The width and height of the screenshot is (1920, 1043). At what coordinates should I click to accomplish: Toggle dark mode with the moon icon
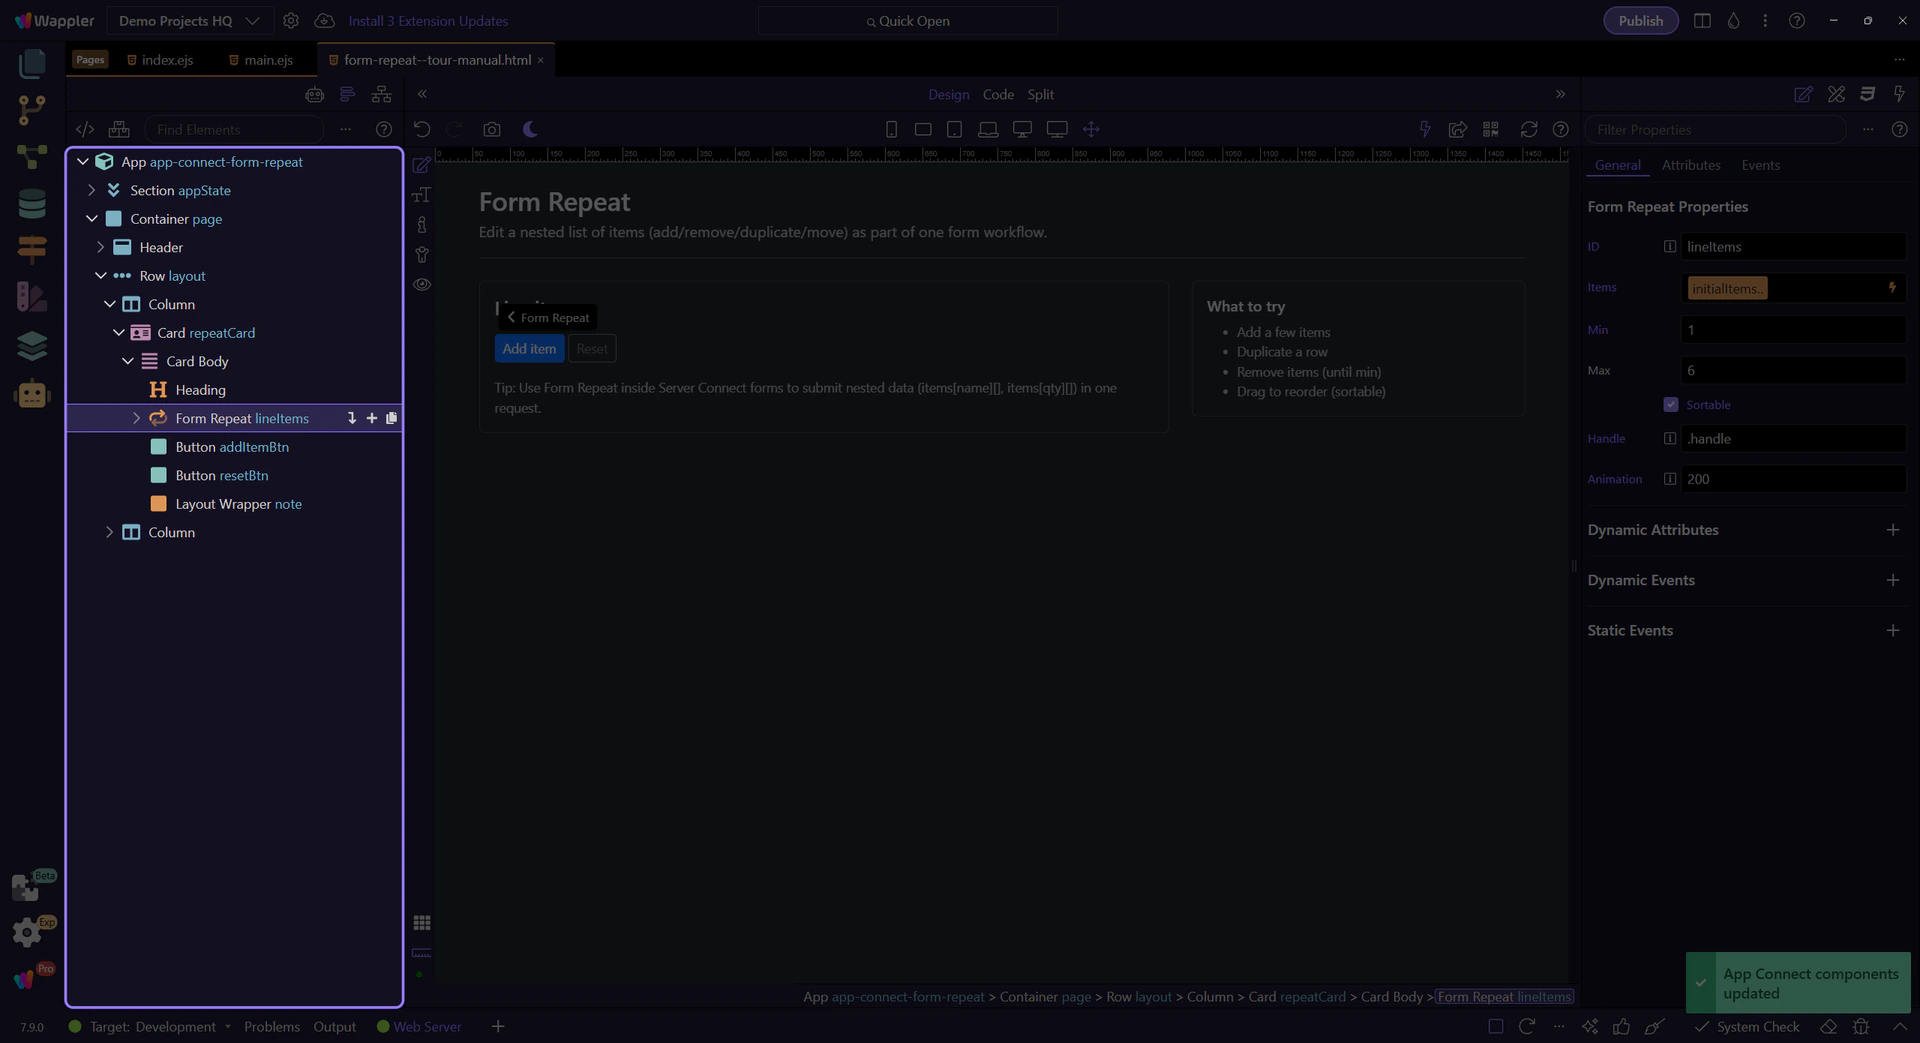tap(530, 129)
